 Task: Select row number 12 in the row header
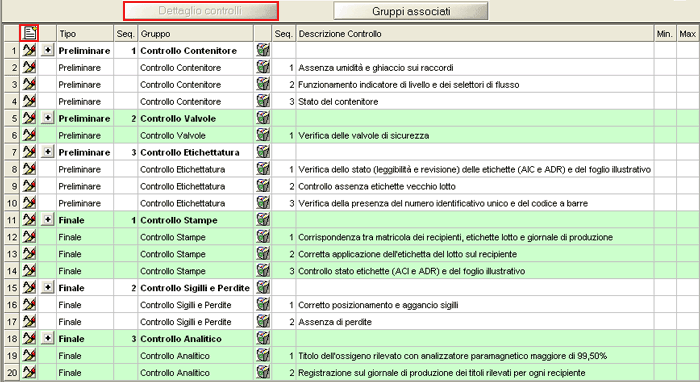(12, 237)
